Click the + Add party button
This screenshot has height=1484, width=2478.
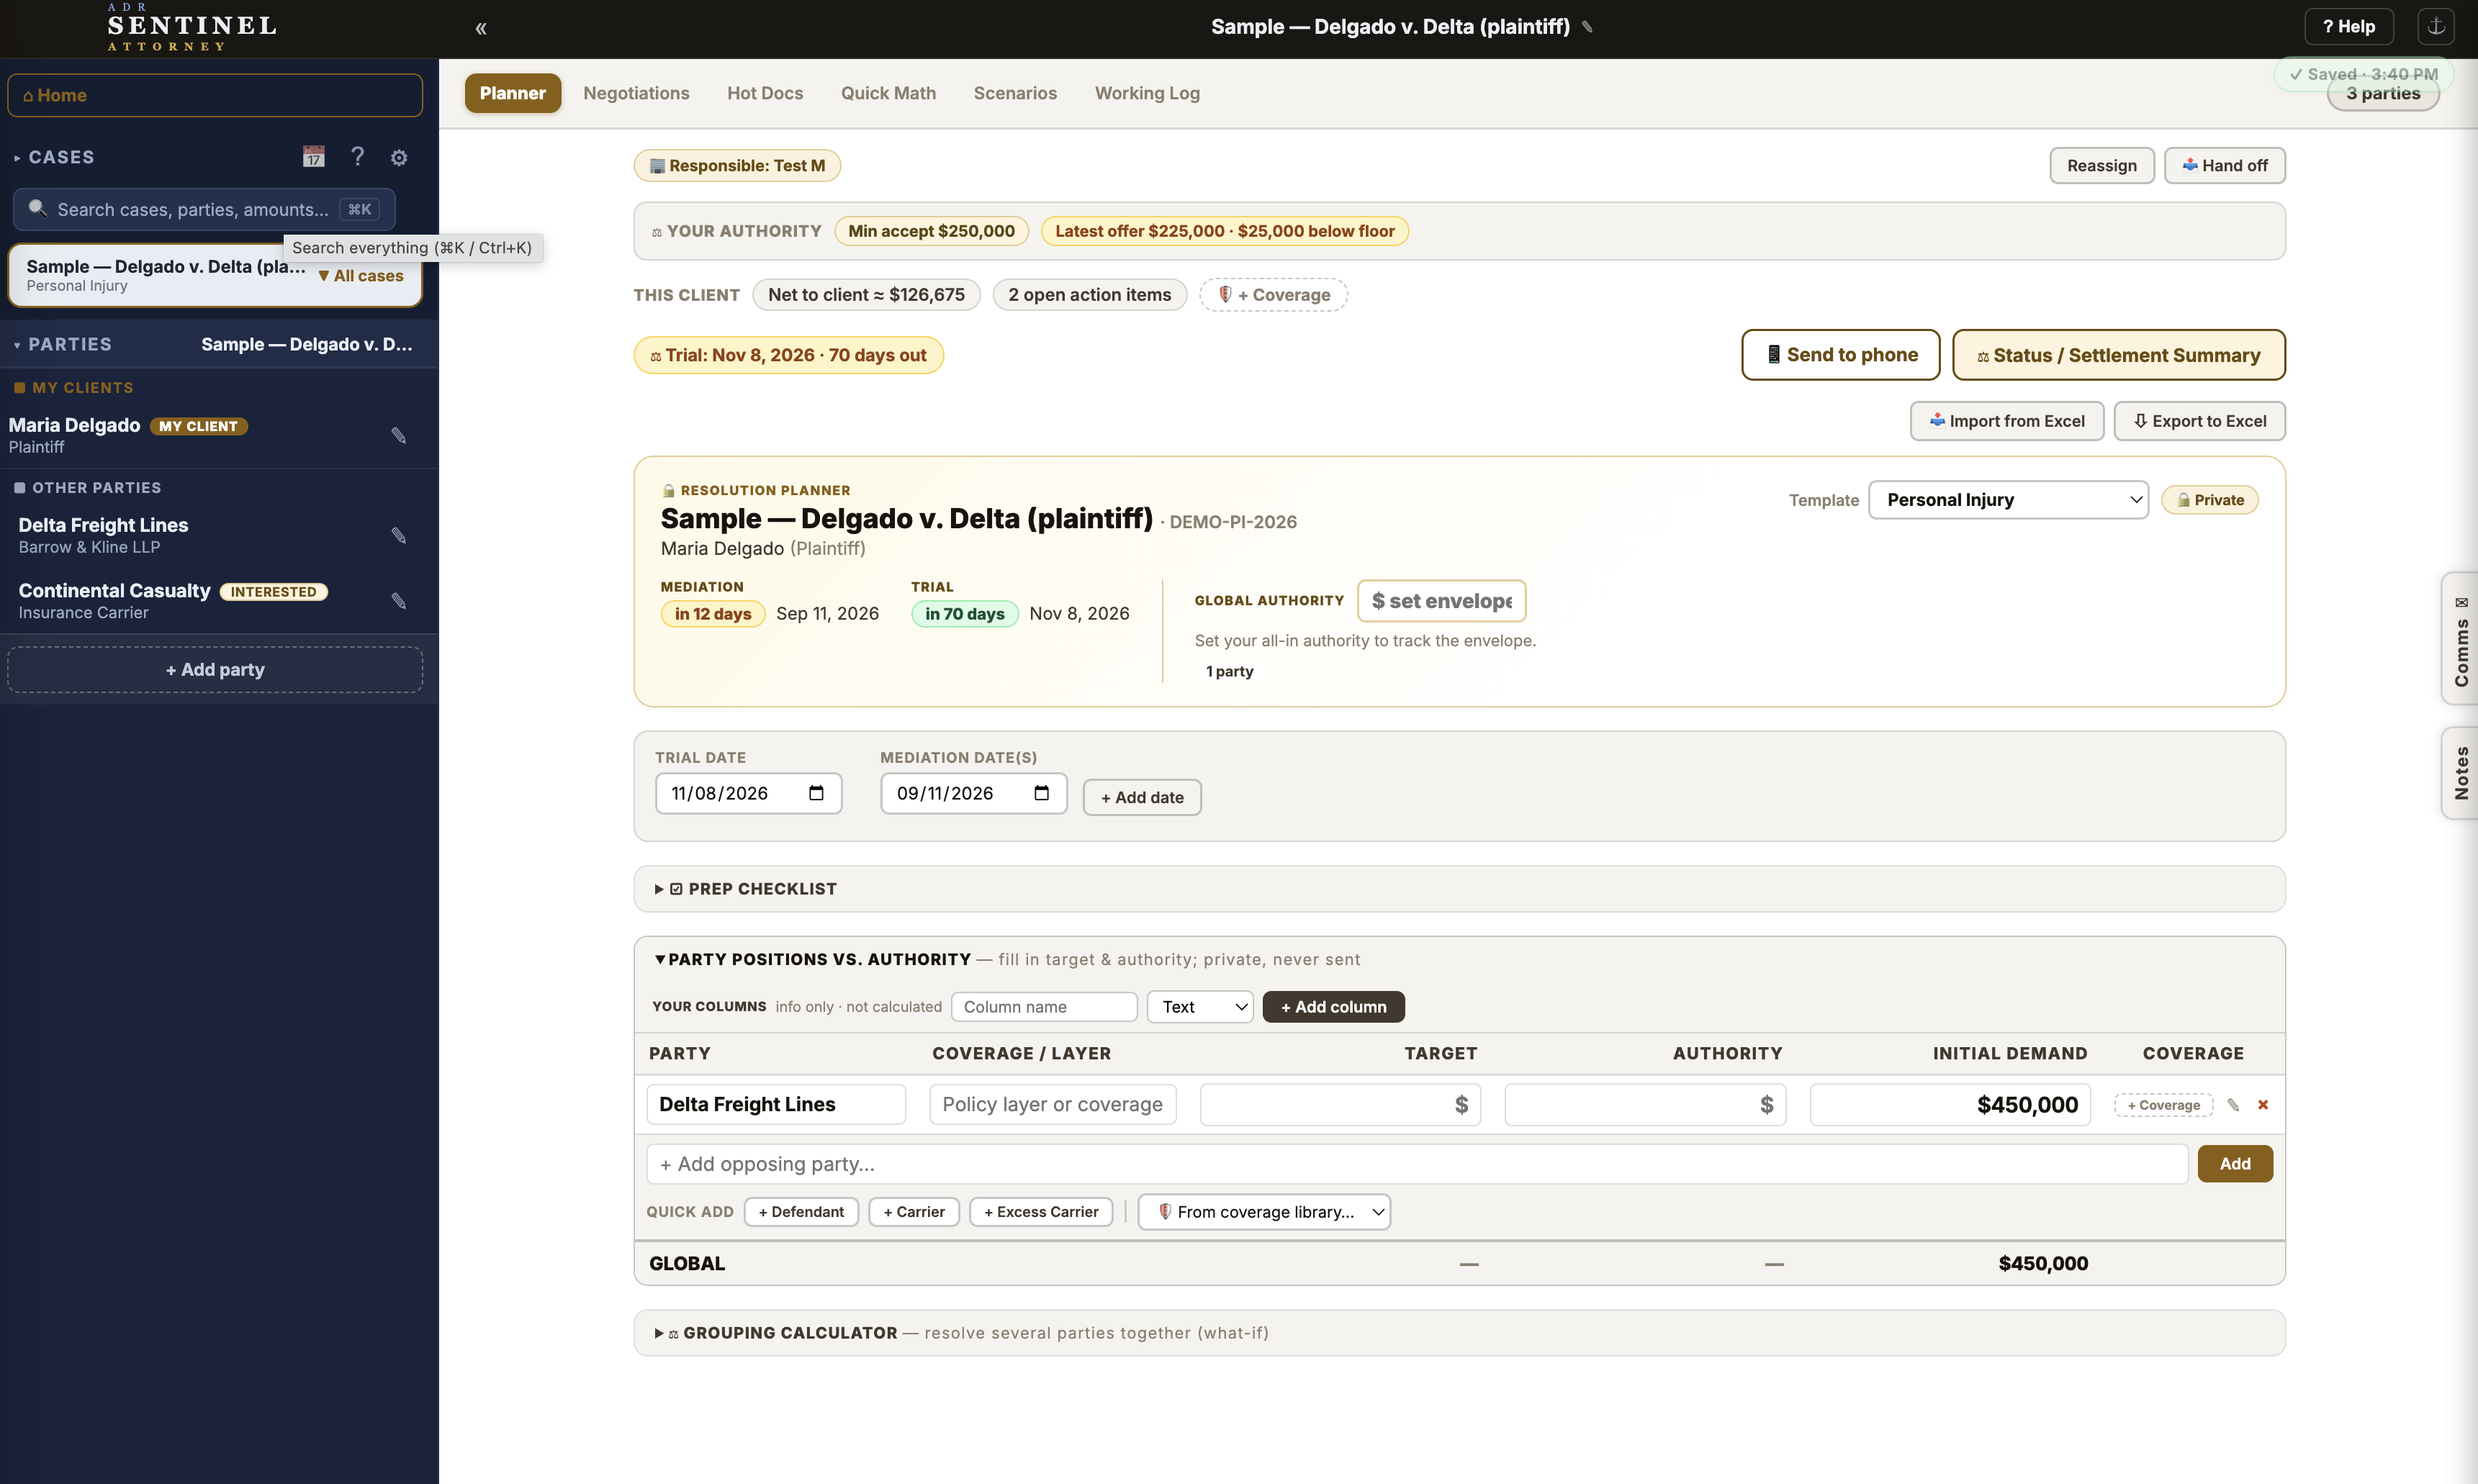215,669
